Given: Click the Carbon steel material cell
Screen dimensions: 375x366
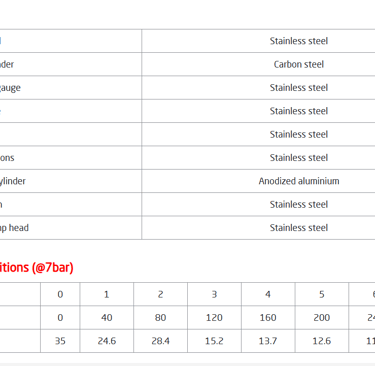Looking at the screenshot, I should click(x=299, y=64).
